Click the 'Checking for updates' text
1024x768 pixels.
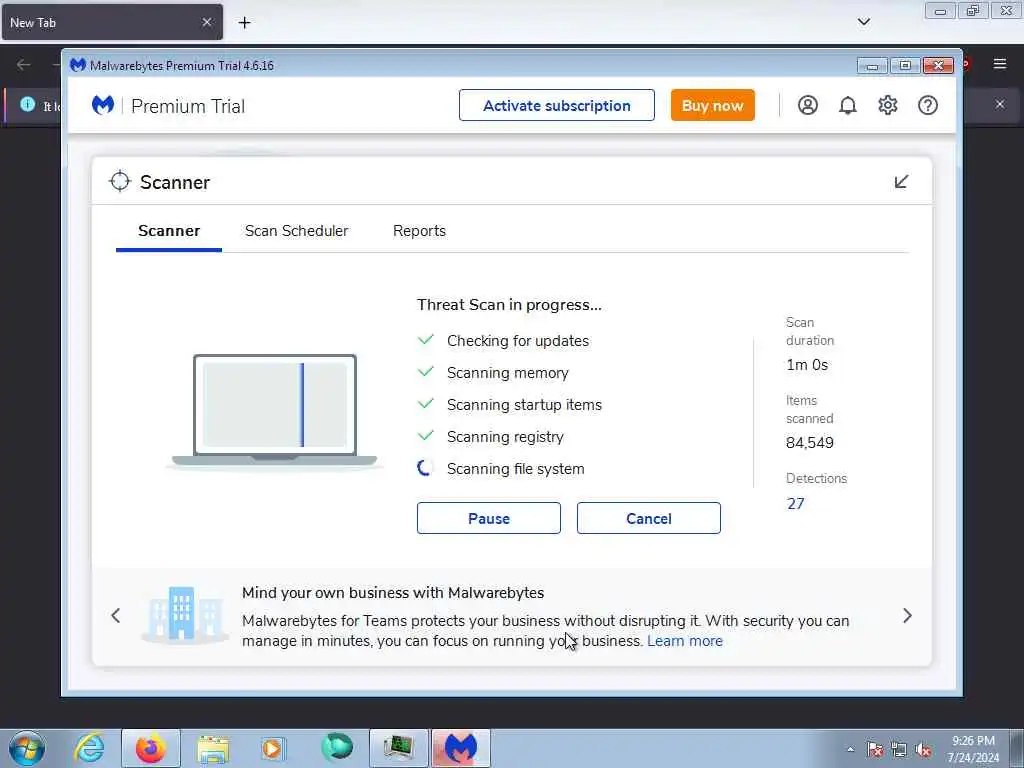517,341
